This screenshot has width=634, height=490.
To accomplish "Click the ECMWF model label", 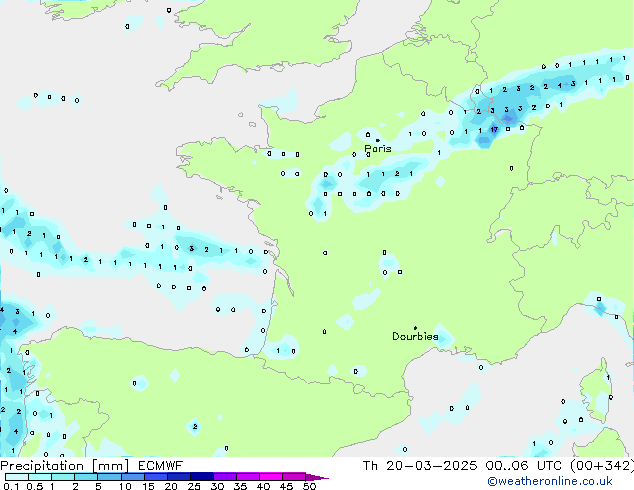I will (161, 466).
